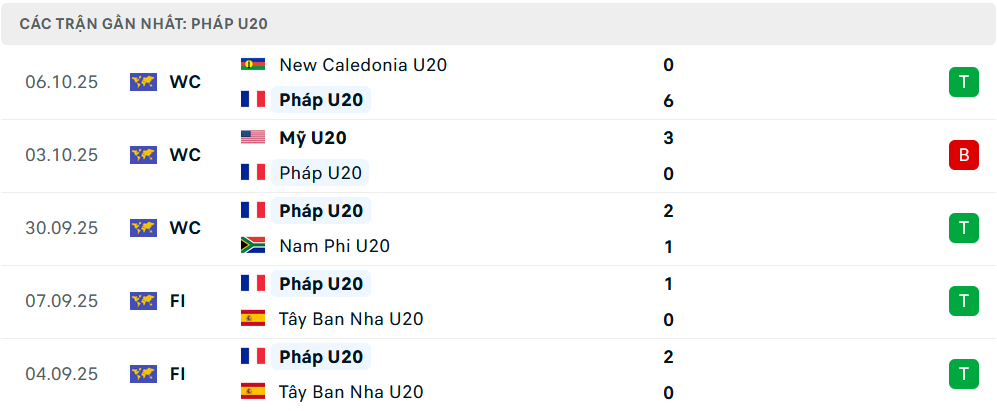Click the South Africa flag icon
The height and width of the screenshot is (411, 997).
click(x=253, y=245)
